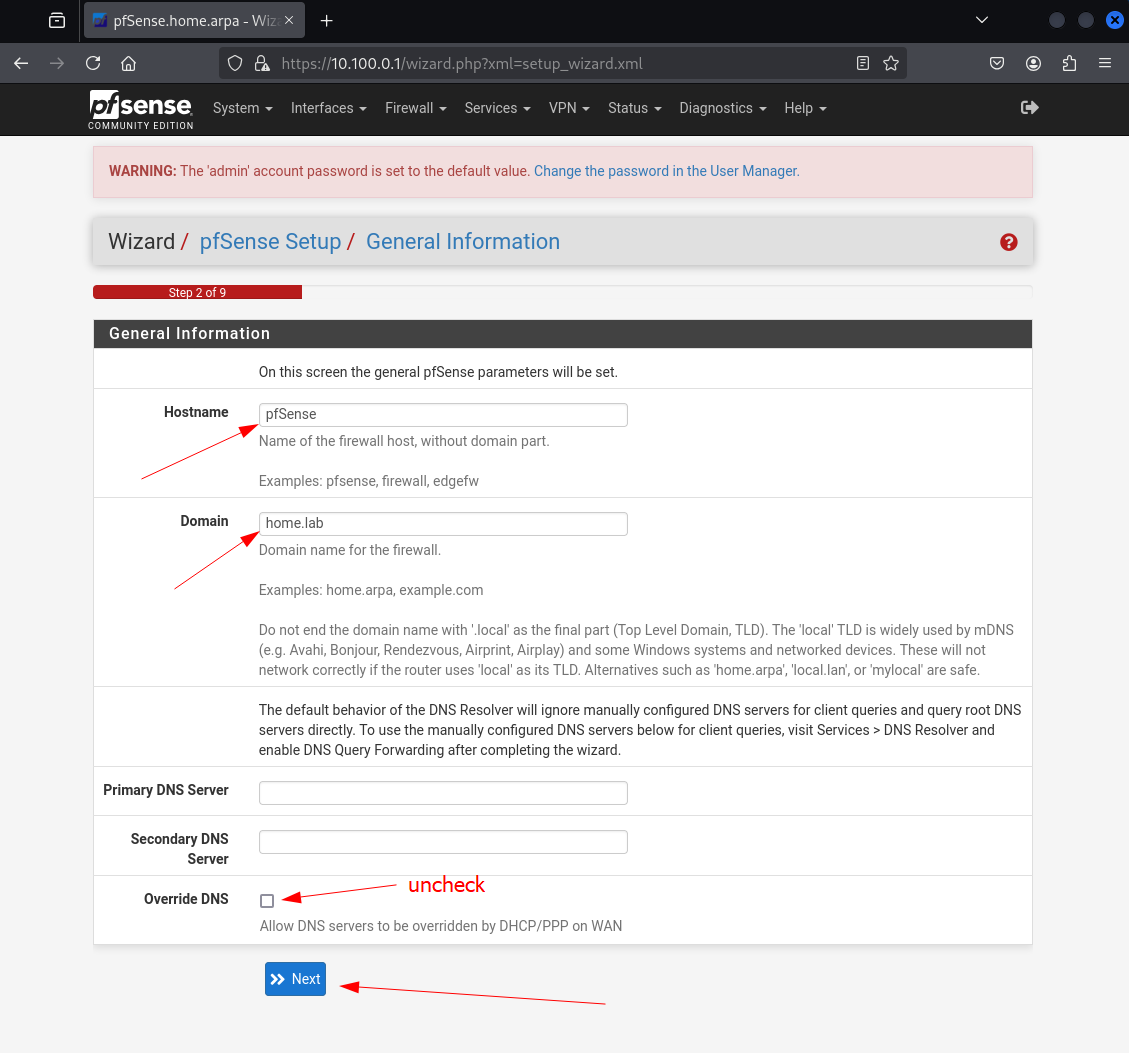Click the General Information breadcrumb link
This screenshot has width=1129, height=1053.
[x=462, y=241]
